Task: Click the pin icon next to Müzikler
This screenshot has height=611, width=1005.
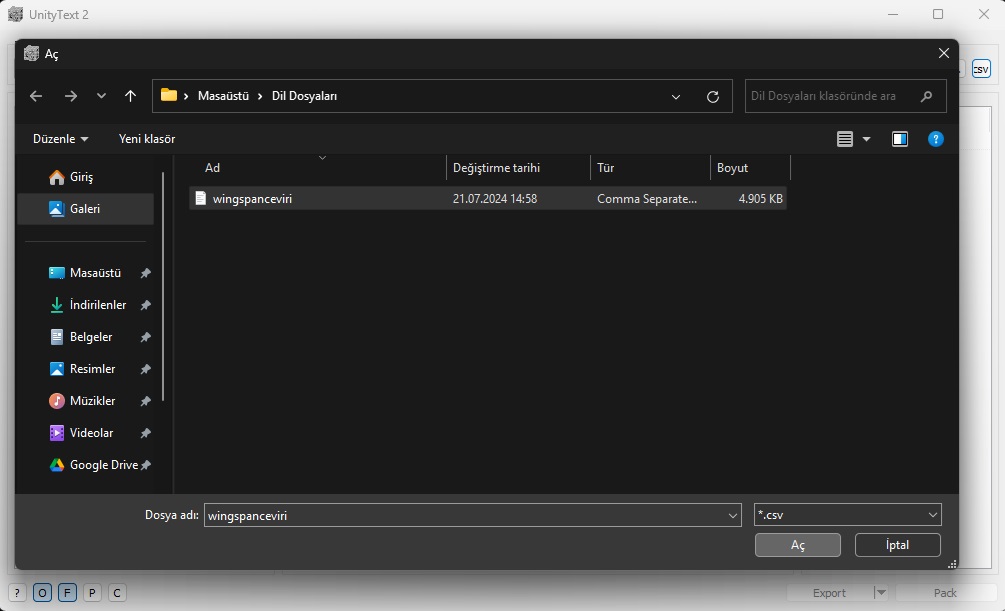Action: [x=145, y=401]
